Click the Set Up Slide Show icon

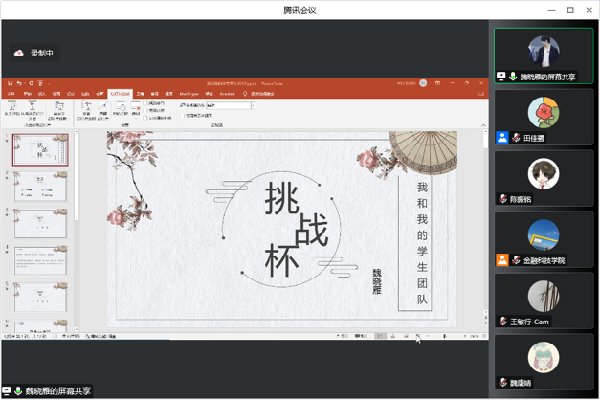click(88, 106)
